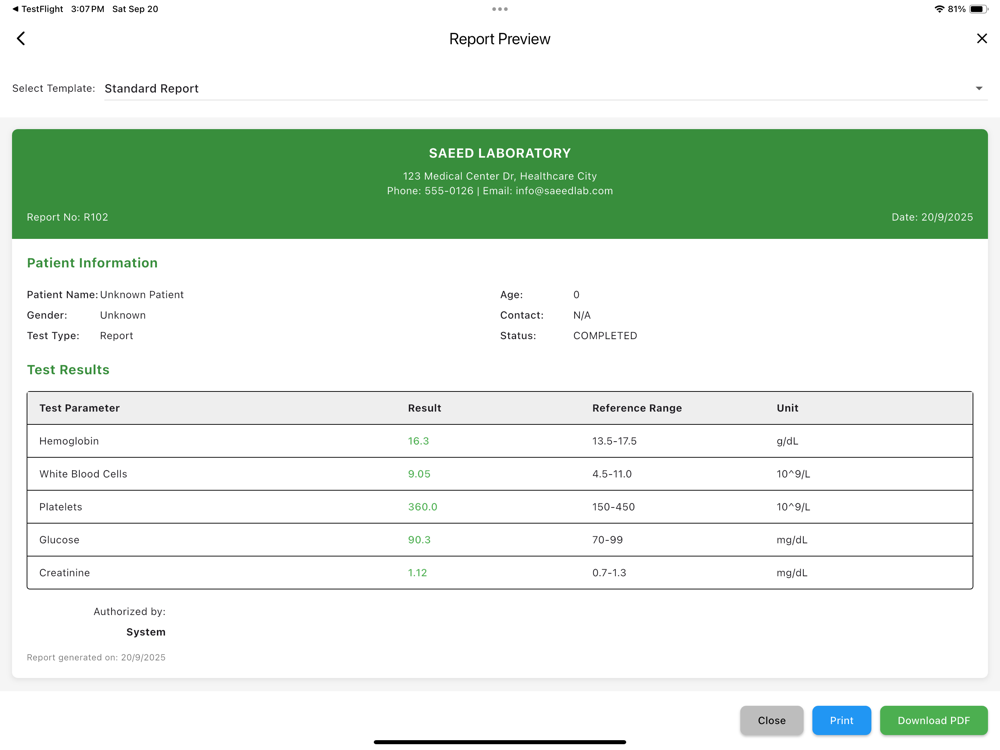This screenshot has height=750, width=1000.
Task: Tap the Wi-Fi status icon
Action: pyautogui.click(x=939, y=9)
